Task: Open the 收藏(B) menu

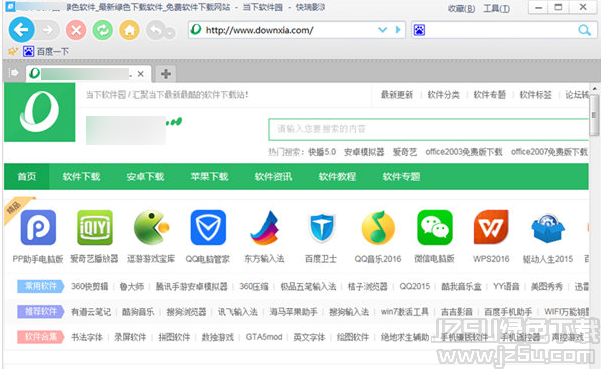Action: click(x=461, y=8)
